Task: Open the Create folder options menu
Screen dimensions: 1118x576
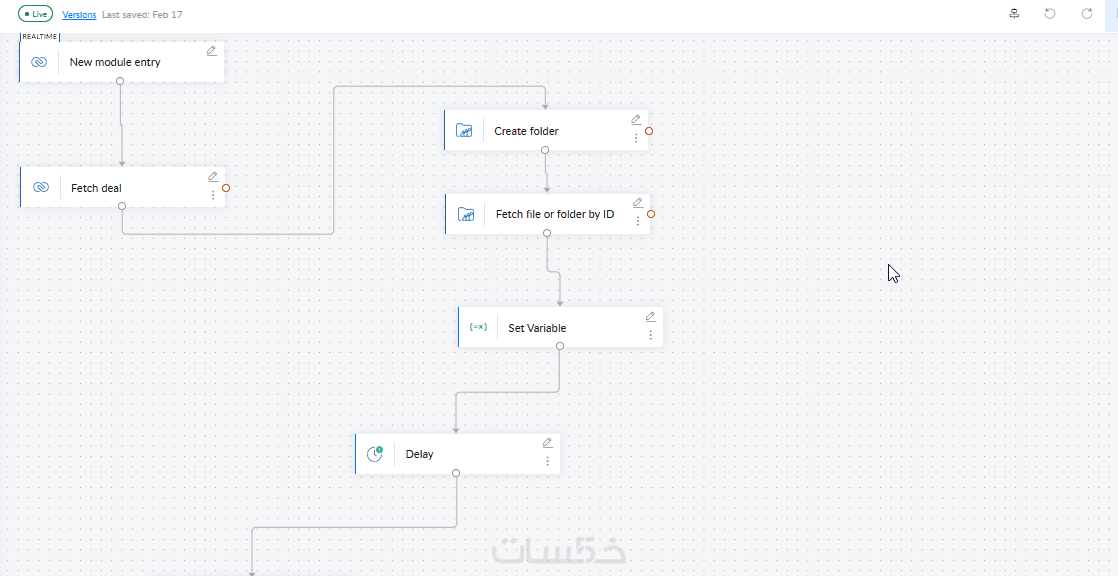Action: pyautogui.click(x=636, y=138)
